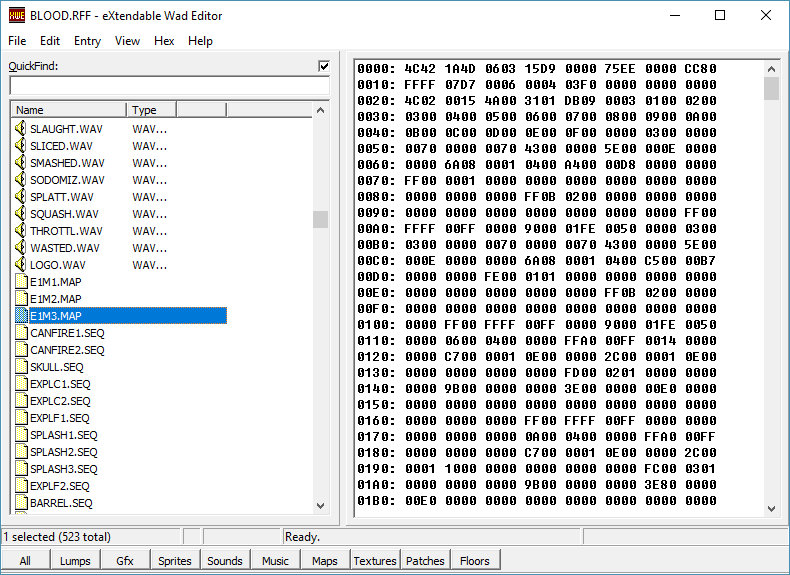Click the XWE application icon in title bar
This screenshot has width=790, height=575.
point(15,15)
